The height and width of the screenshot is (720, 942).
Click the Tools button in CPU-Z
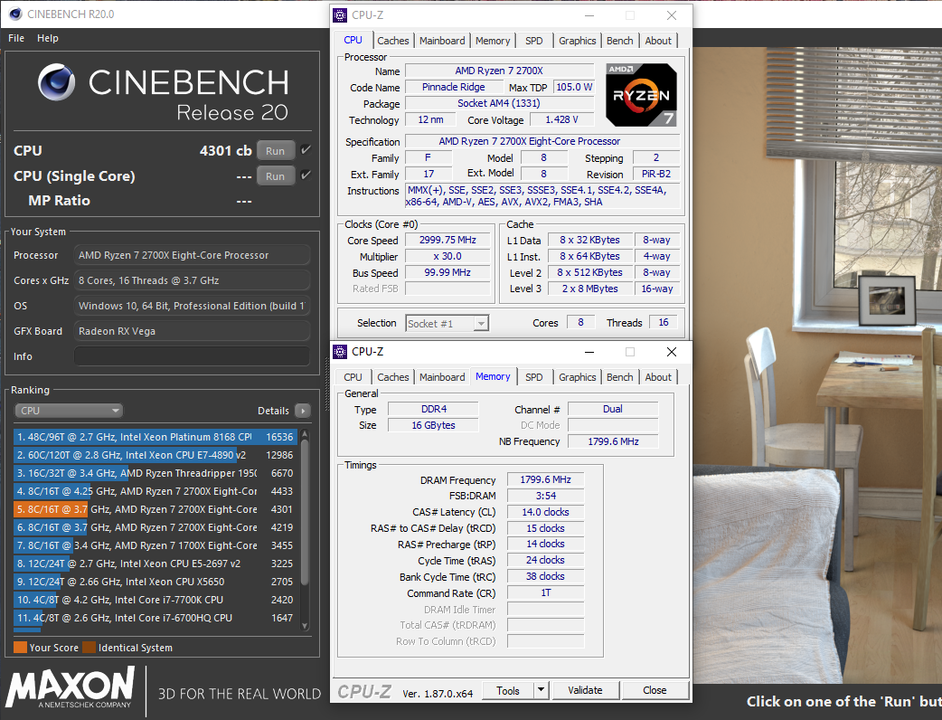(x=508, y=691)
